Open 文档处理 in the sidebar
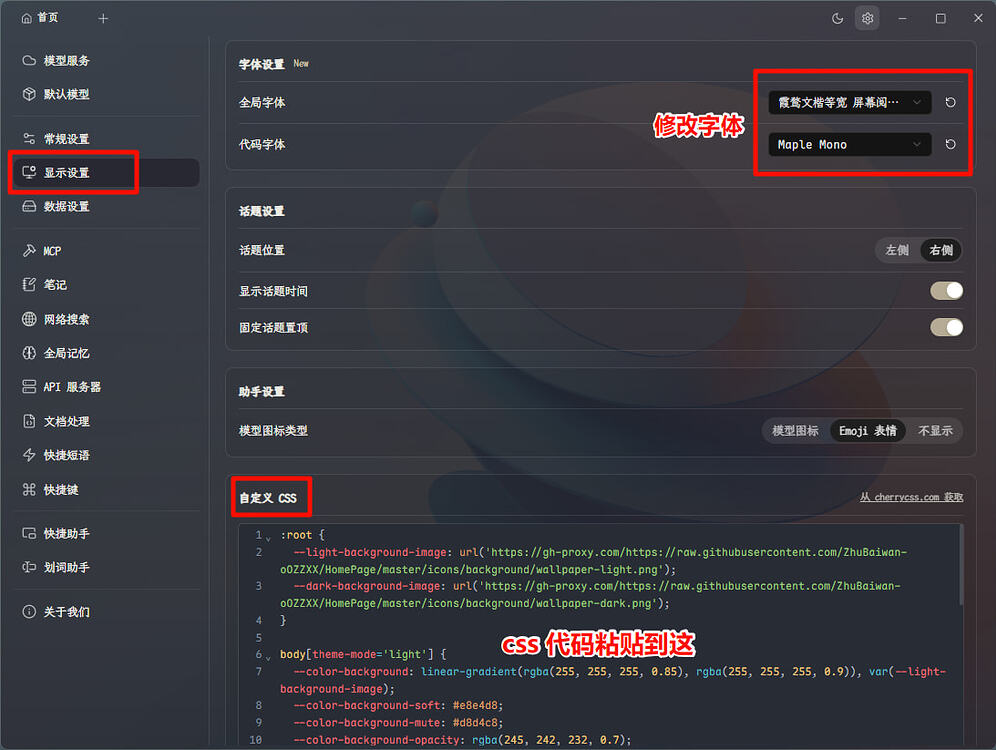The width and height of the screenshot is (996, 750). pyautogui.click(x=106, y=421)
